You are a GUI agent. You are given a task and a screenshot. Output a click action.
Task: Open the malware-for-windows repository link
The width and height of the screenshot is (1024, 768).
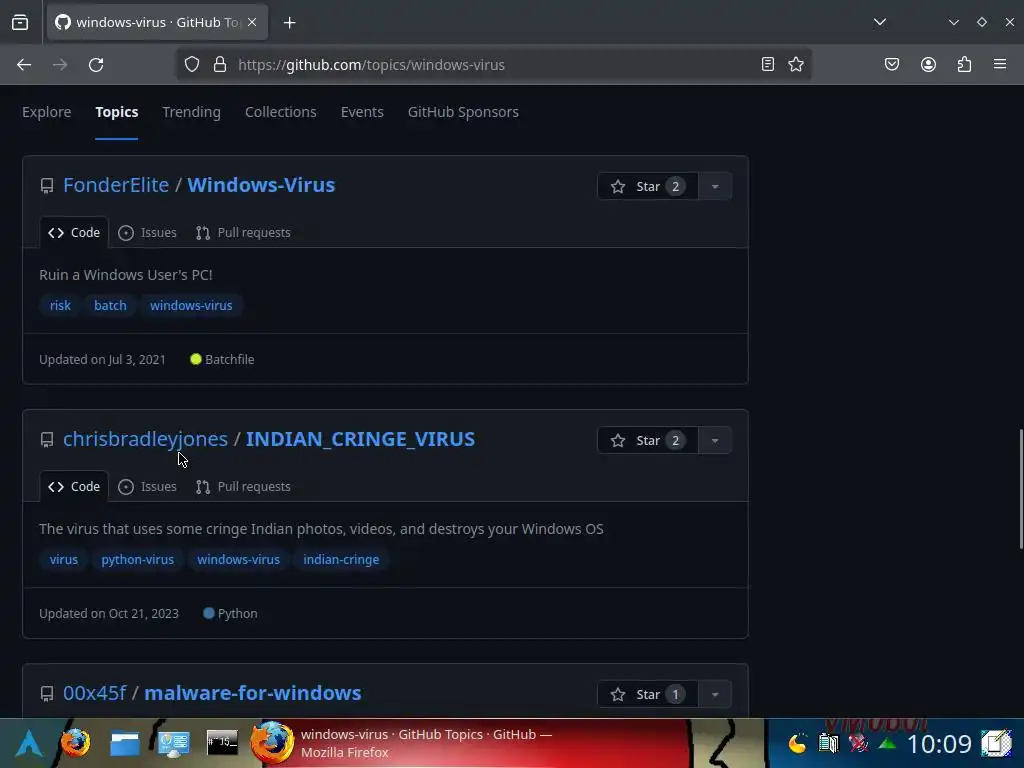[253, 693]
